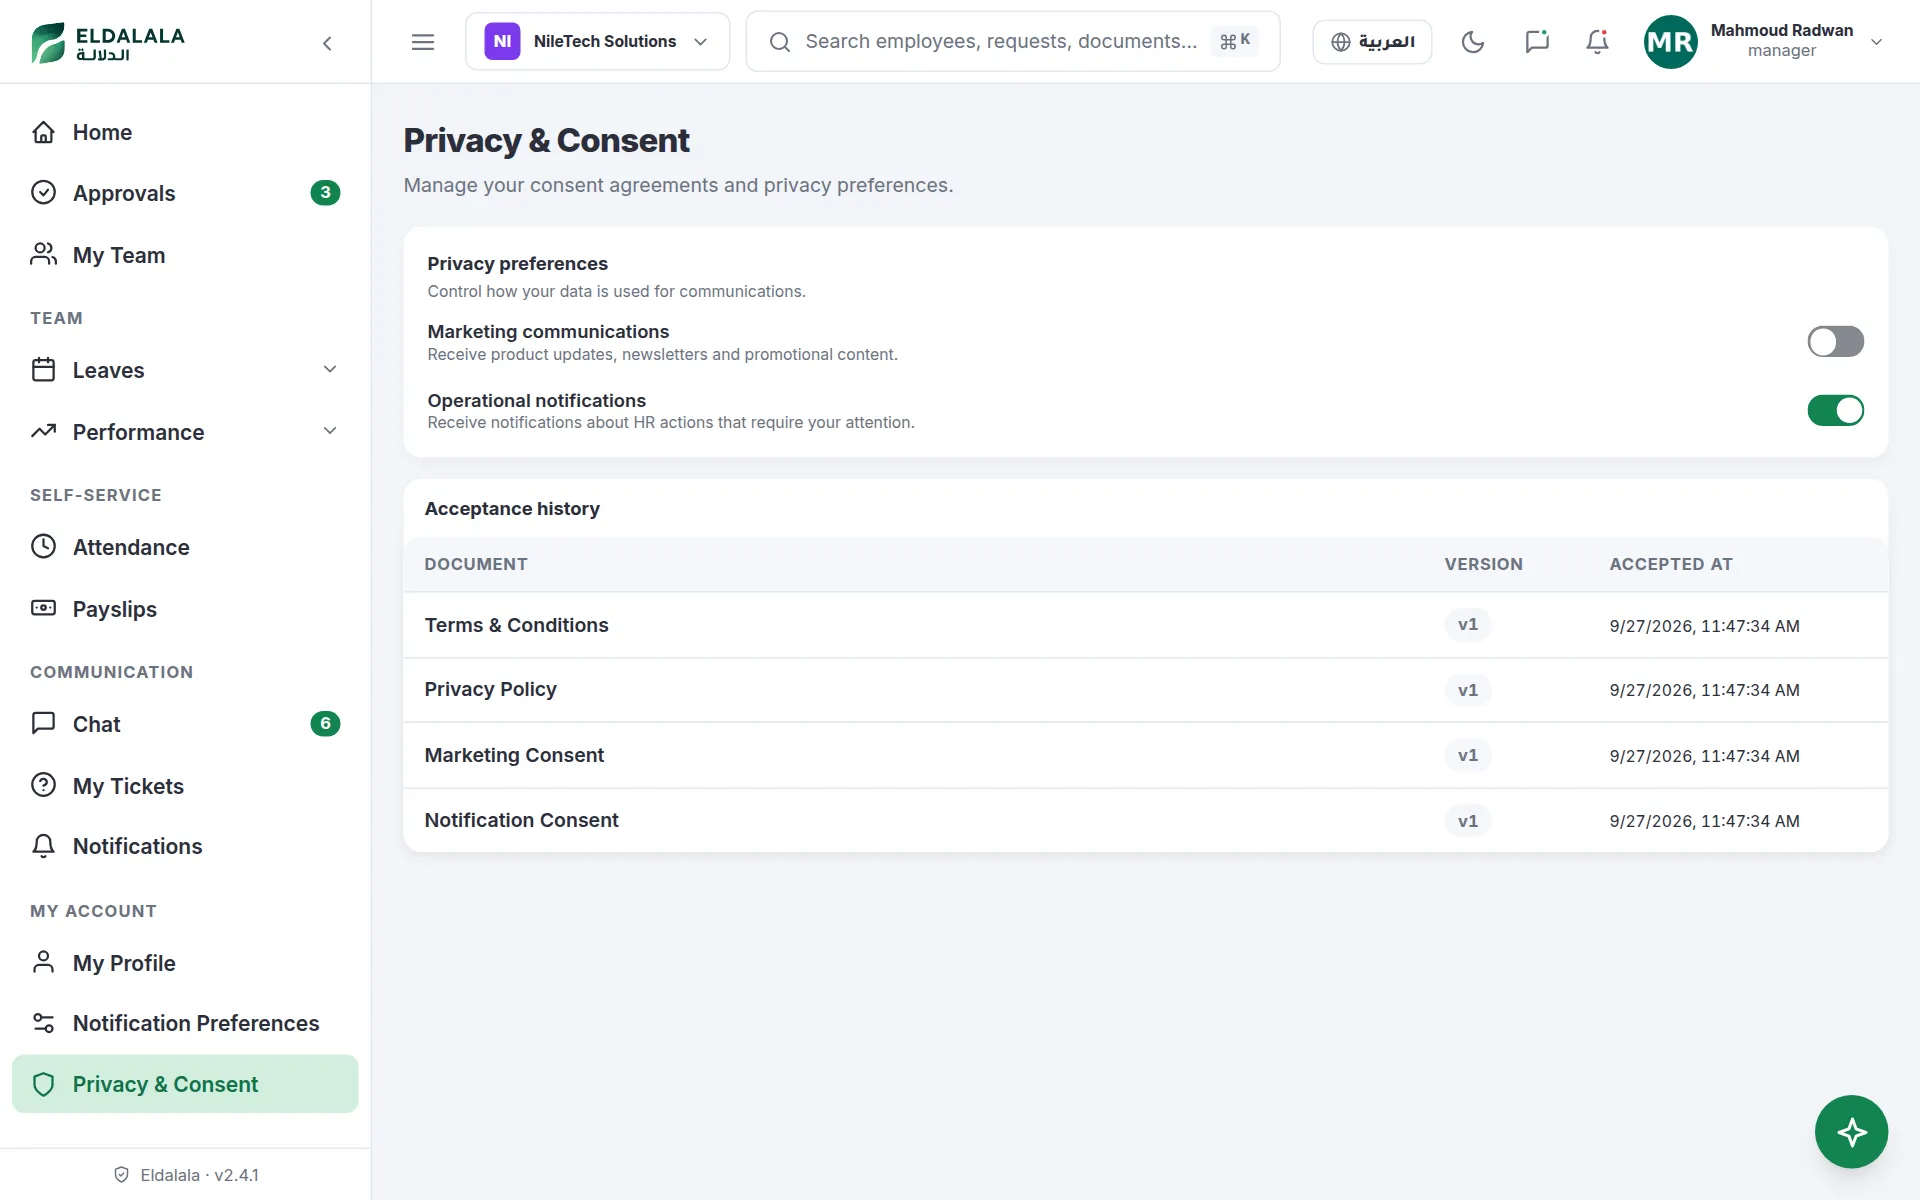Click the Notification Consent document row
The width and height of the screenshot is (1920, 1200).
point(1145,820)
